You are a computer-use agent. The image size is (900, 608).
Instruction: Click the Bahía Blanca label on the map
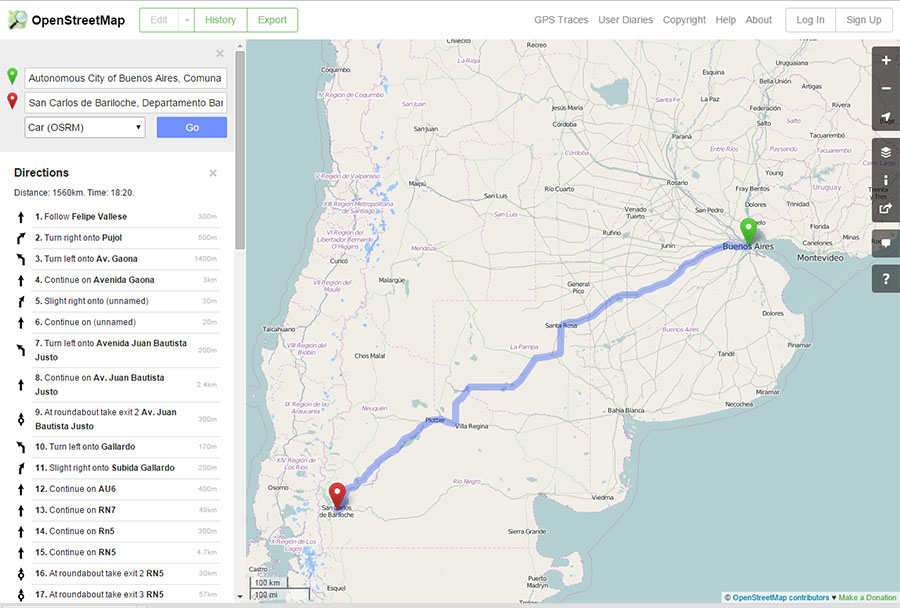pos(626,411)
